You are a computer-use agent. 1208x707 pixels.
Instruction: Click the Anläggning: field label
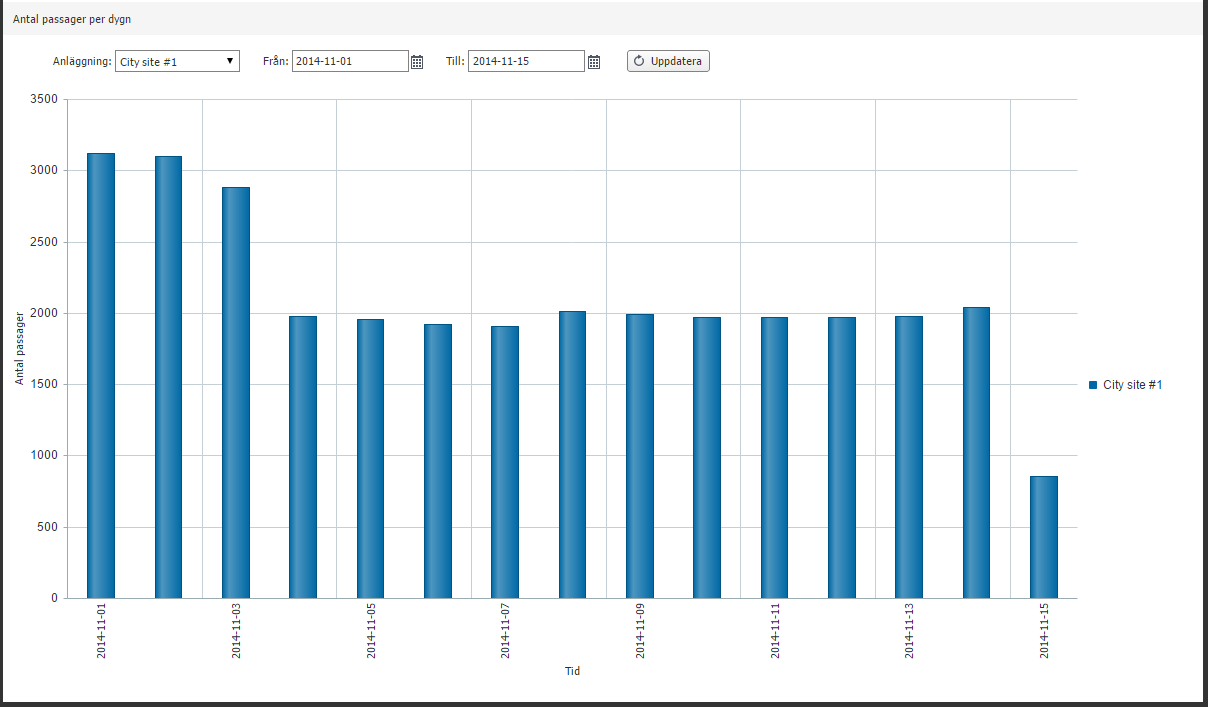82,61
